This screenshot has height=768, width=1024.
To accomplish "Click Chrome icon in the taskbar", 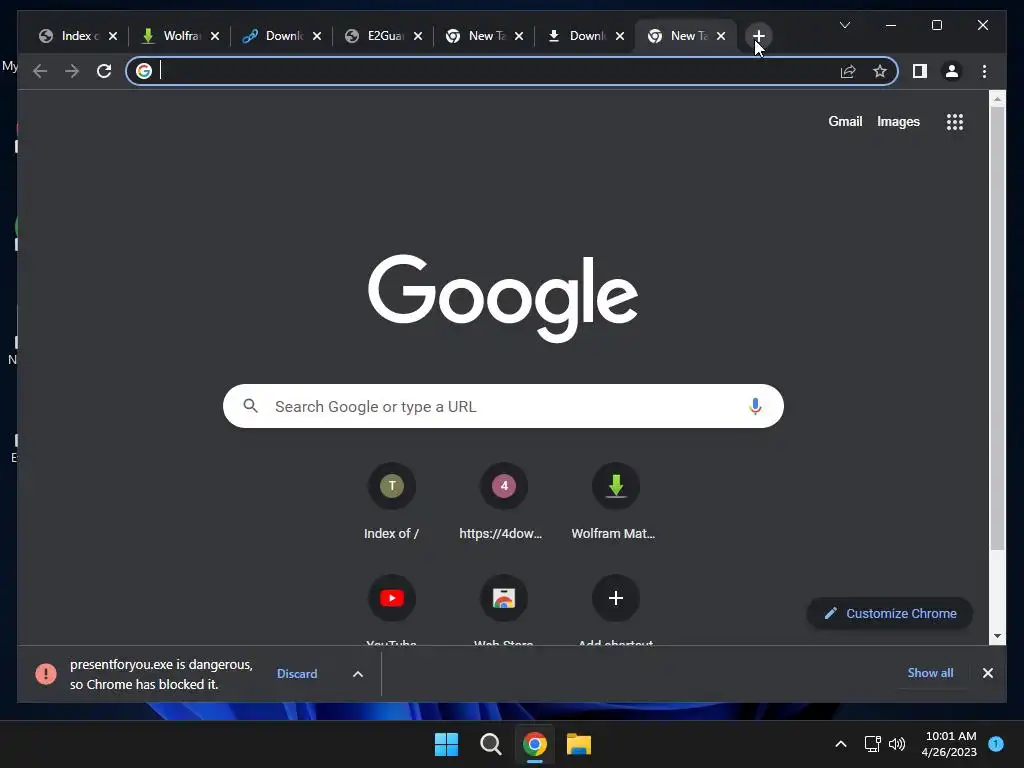I will (534, 744).
